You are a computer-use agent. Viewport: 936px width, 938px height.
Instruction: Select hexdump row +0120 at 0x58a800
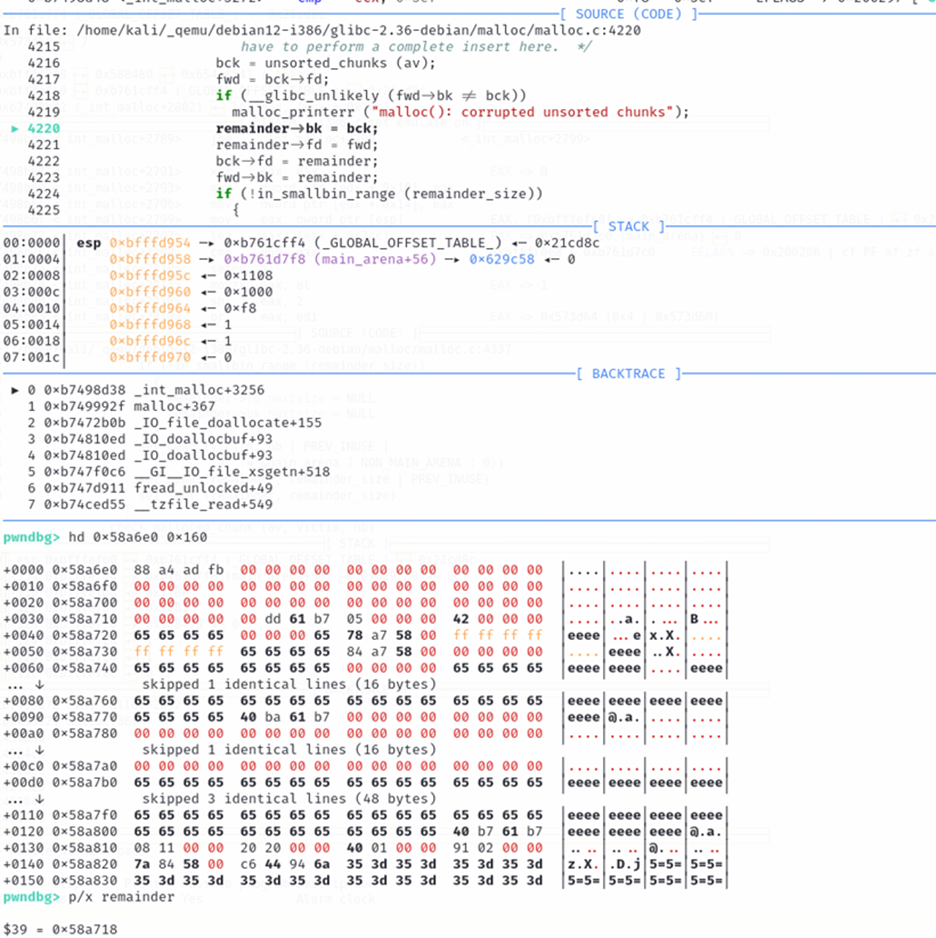365,832
